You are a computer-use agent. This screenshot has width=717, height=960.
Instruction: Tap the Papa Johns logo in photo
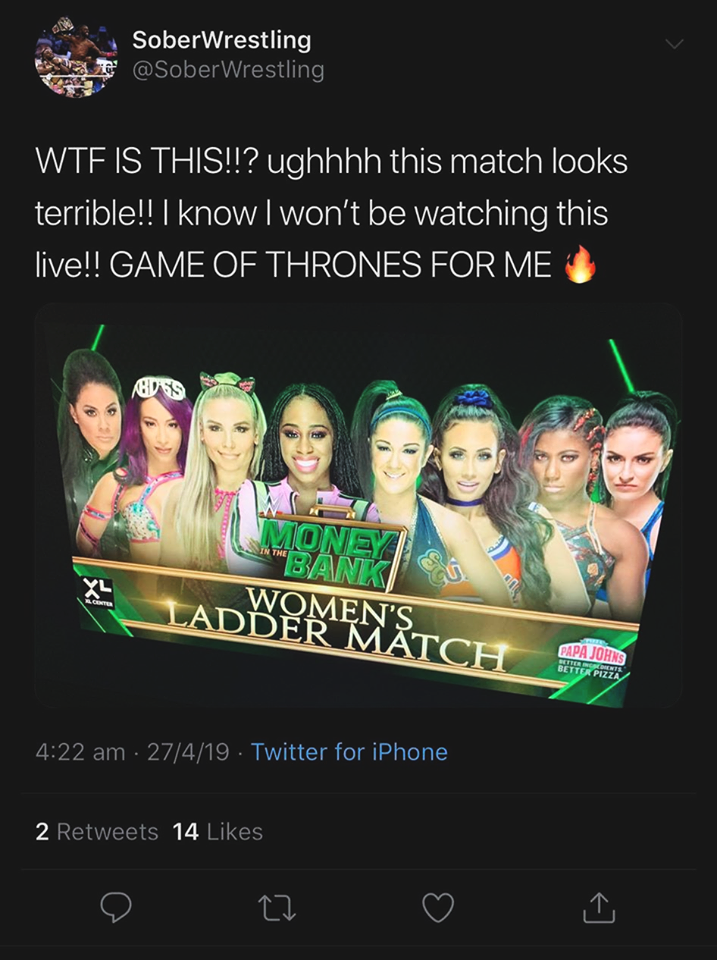coord(591,658)
